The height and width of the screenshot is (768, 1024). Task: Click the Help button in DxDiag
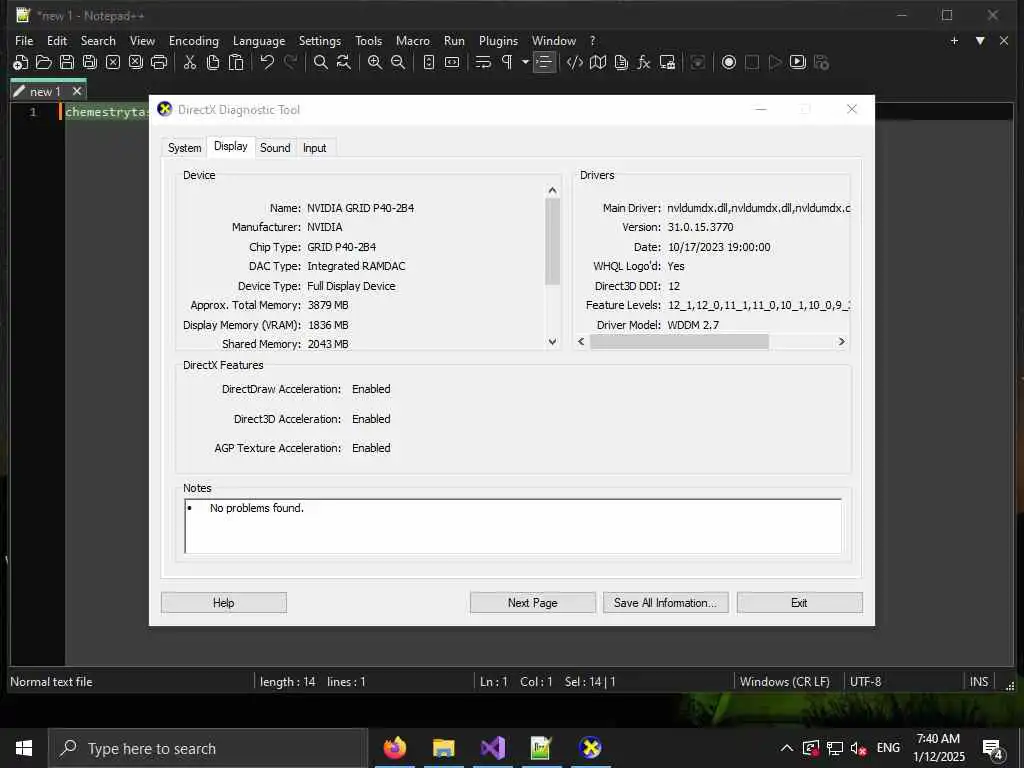(223, 603)
